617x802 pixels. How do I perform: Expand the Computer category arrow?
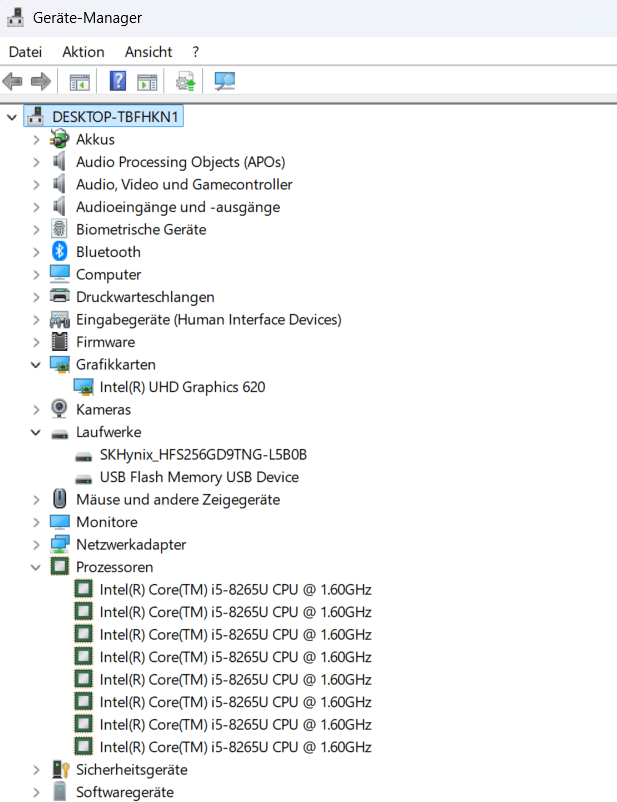(x=36, y=275)
